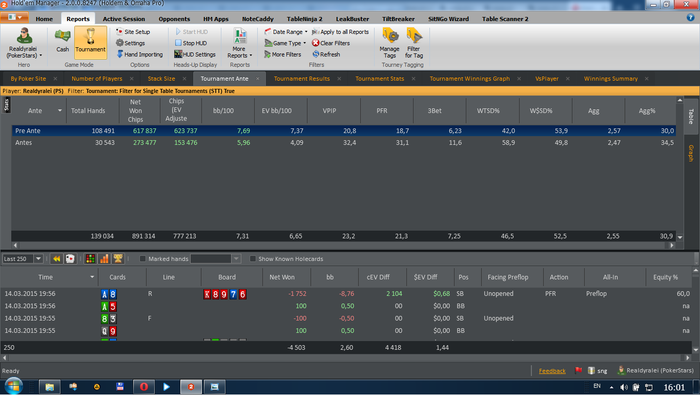700x395 pixels.
Task: Open the TiltBreaker tab
Action: 398,19
